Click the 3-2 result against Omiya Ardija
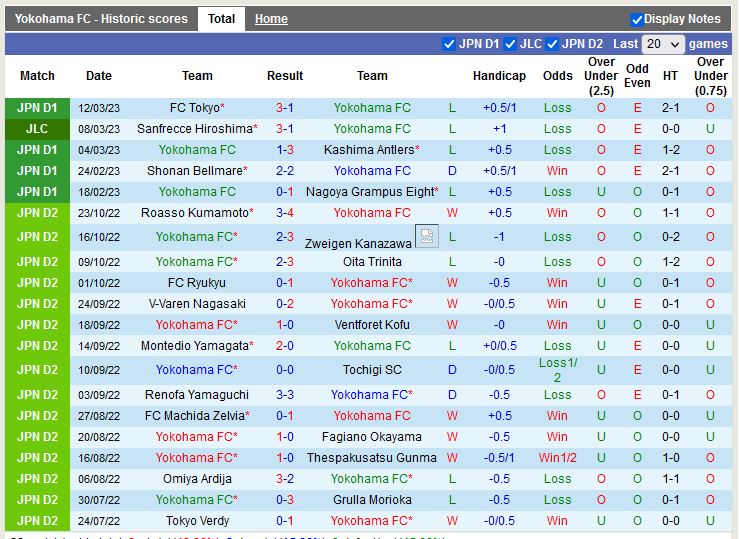 pyautogui.click(x=285, y=479)
